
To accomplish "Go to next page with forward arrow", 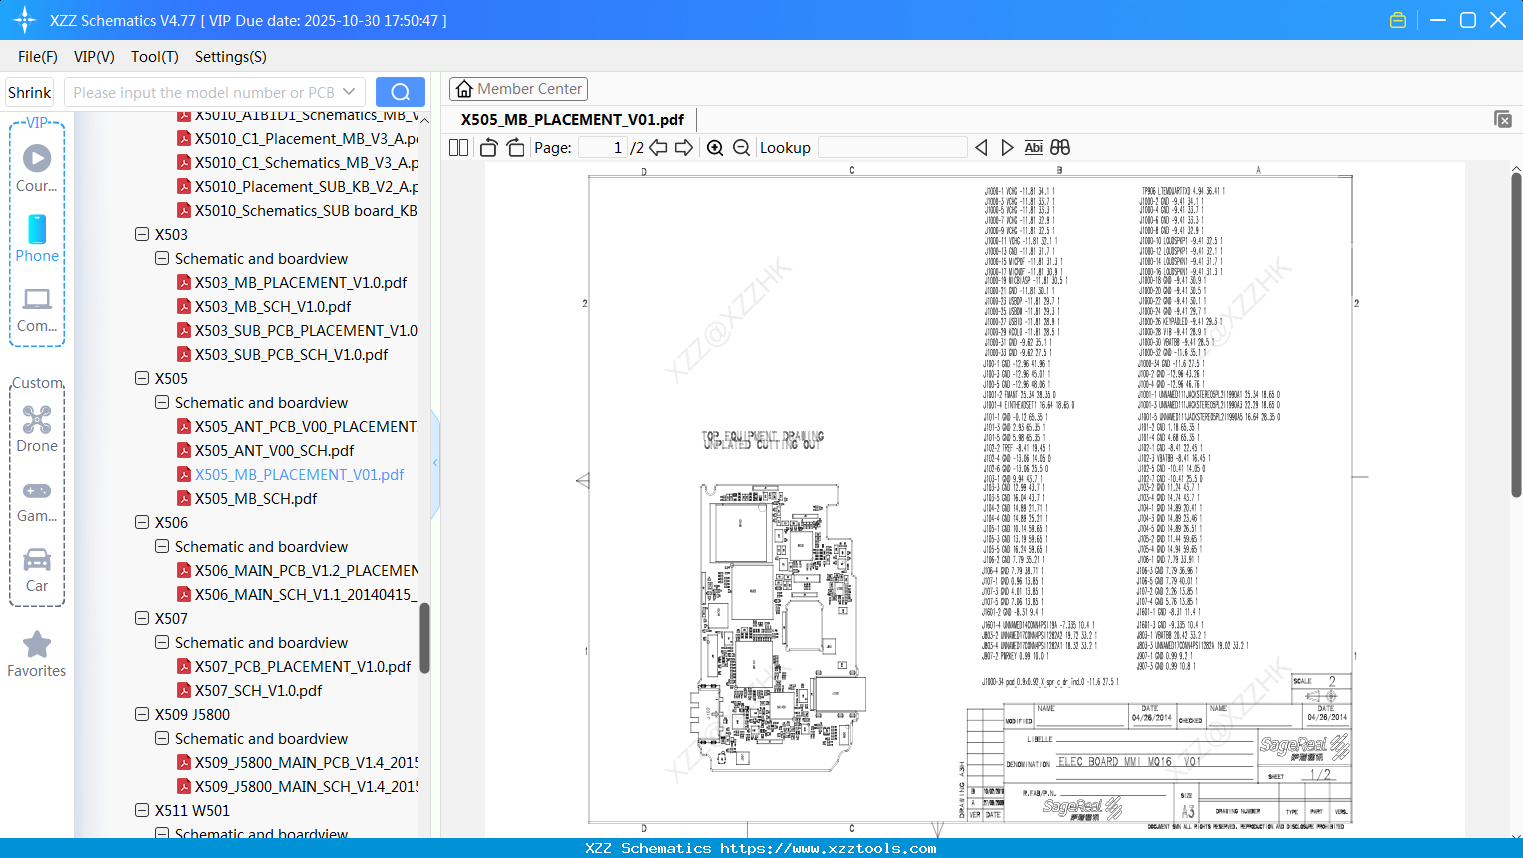I will click(x=684, y=147).
